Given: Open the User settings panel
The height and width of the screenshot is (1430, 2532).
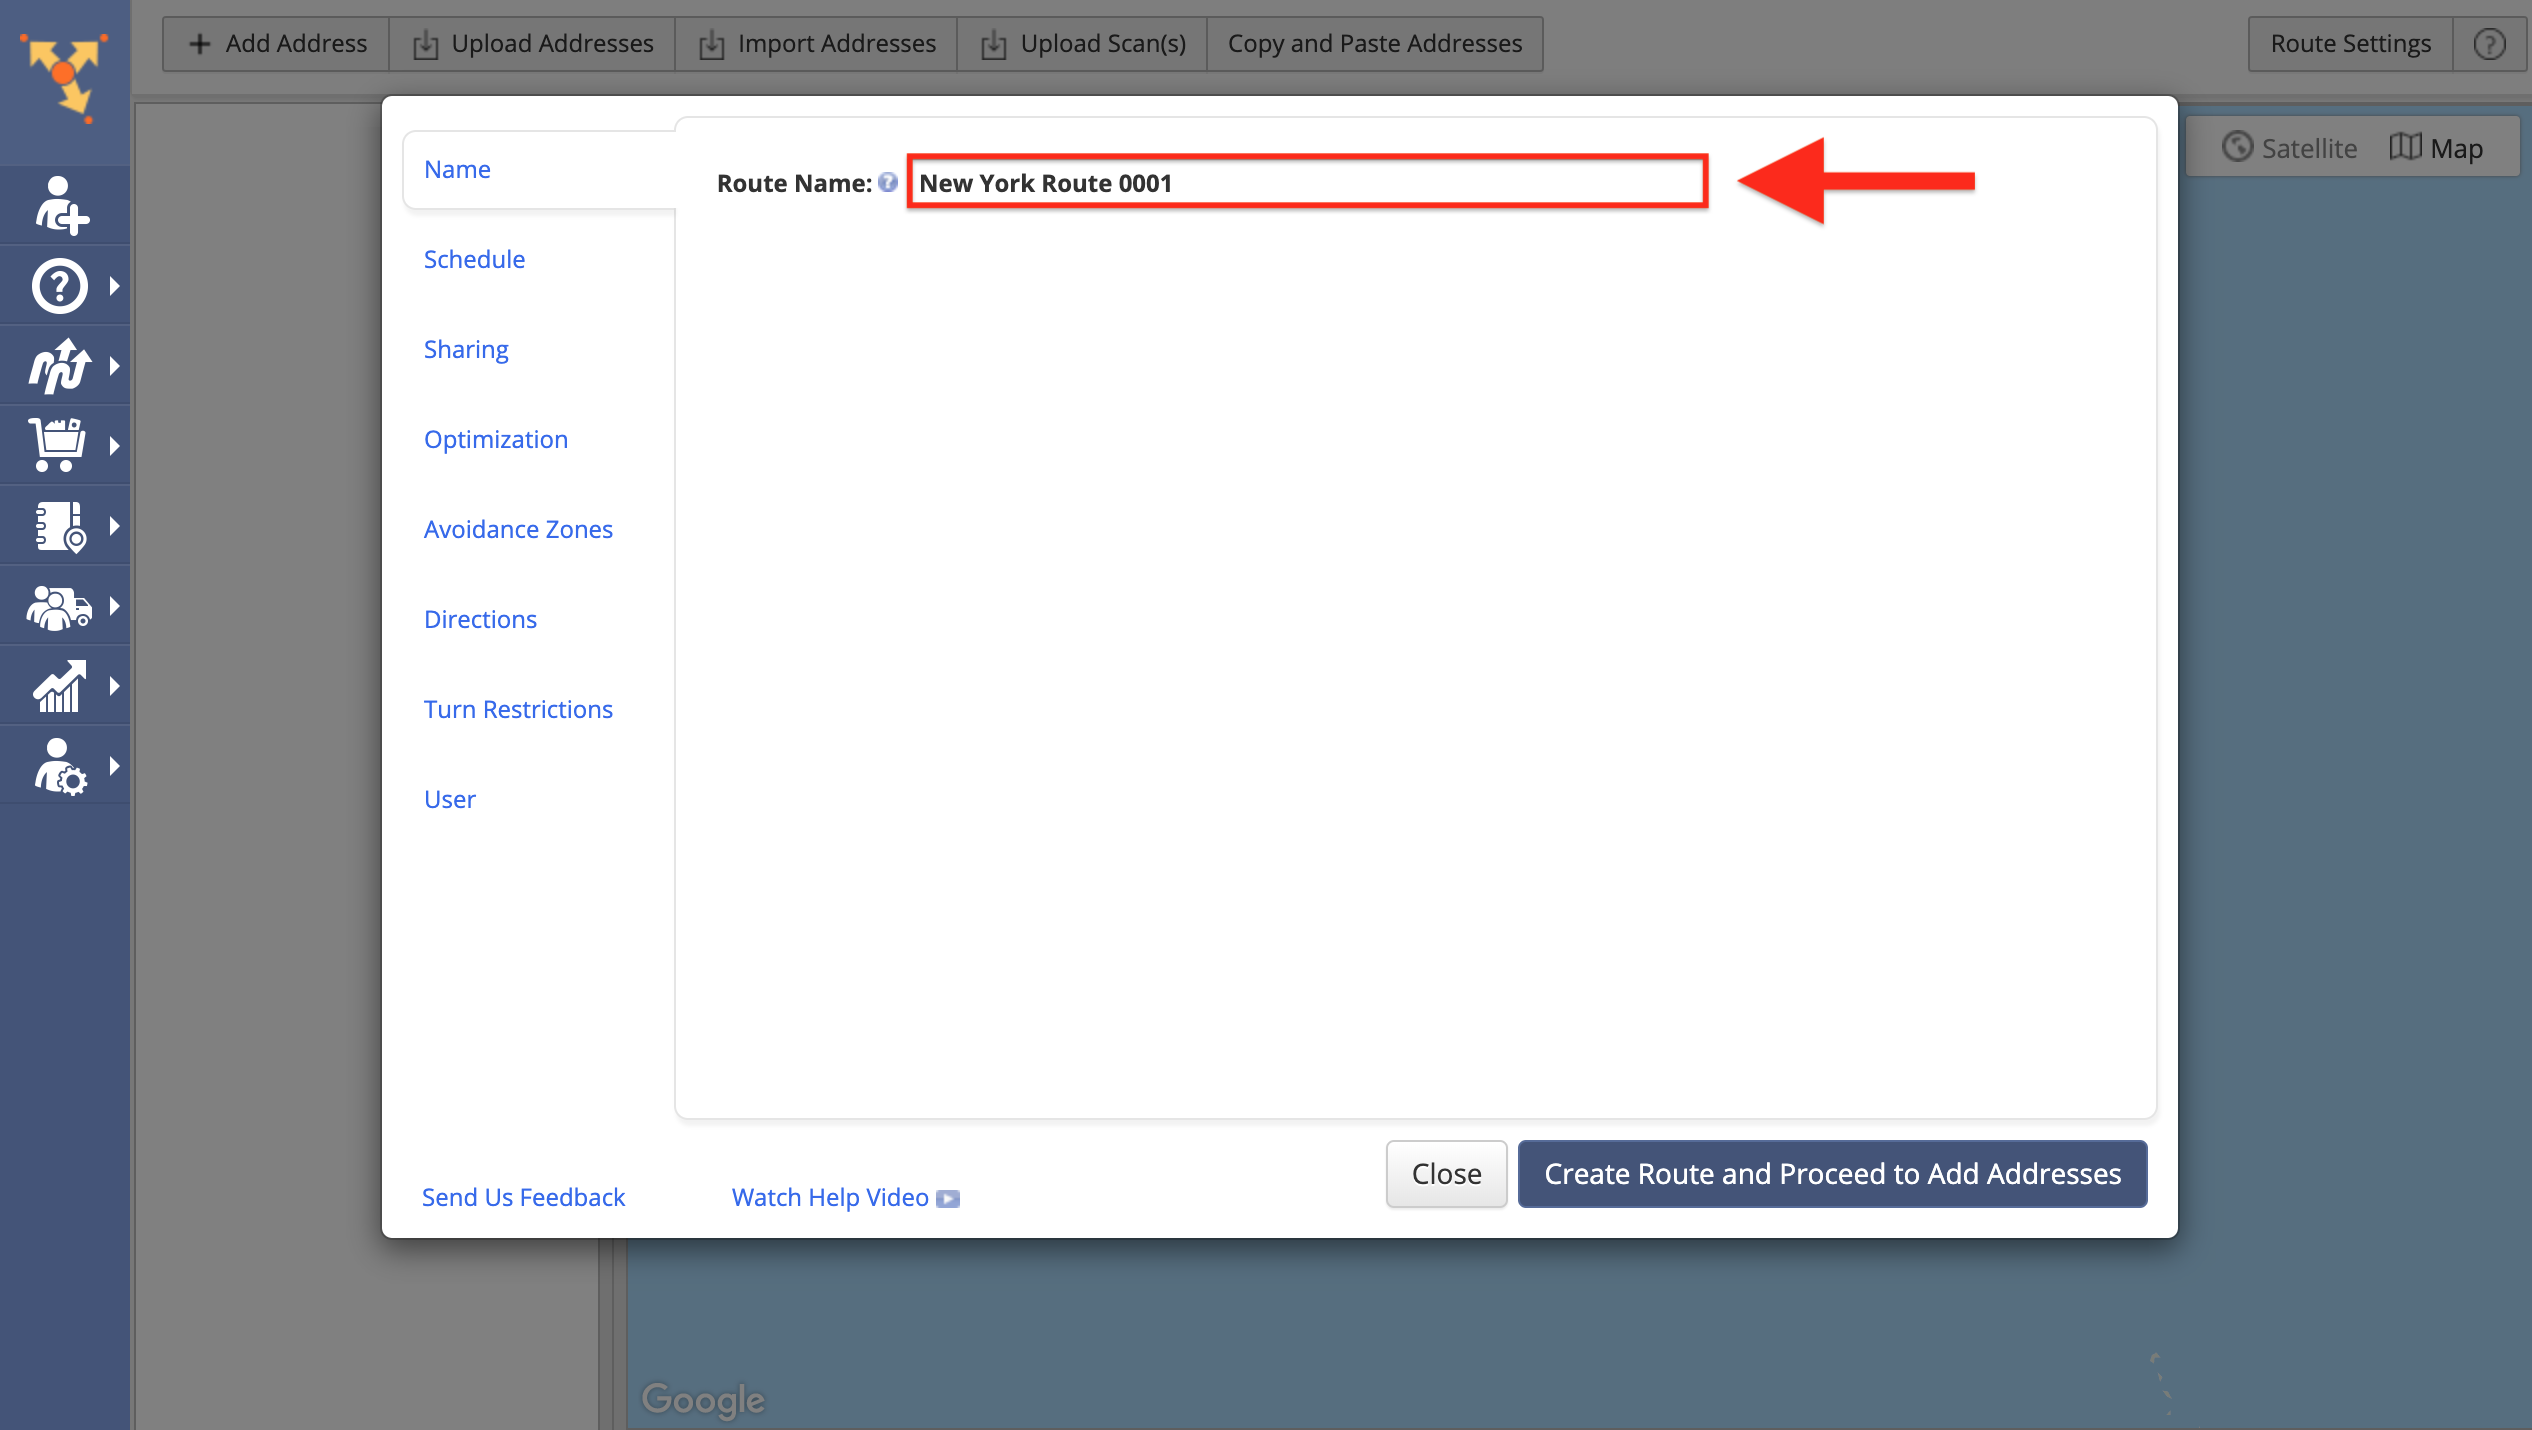Looking at the screenshot, I should 450,799.
